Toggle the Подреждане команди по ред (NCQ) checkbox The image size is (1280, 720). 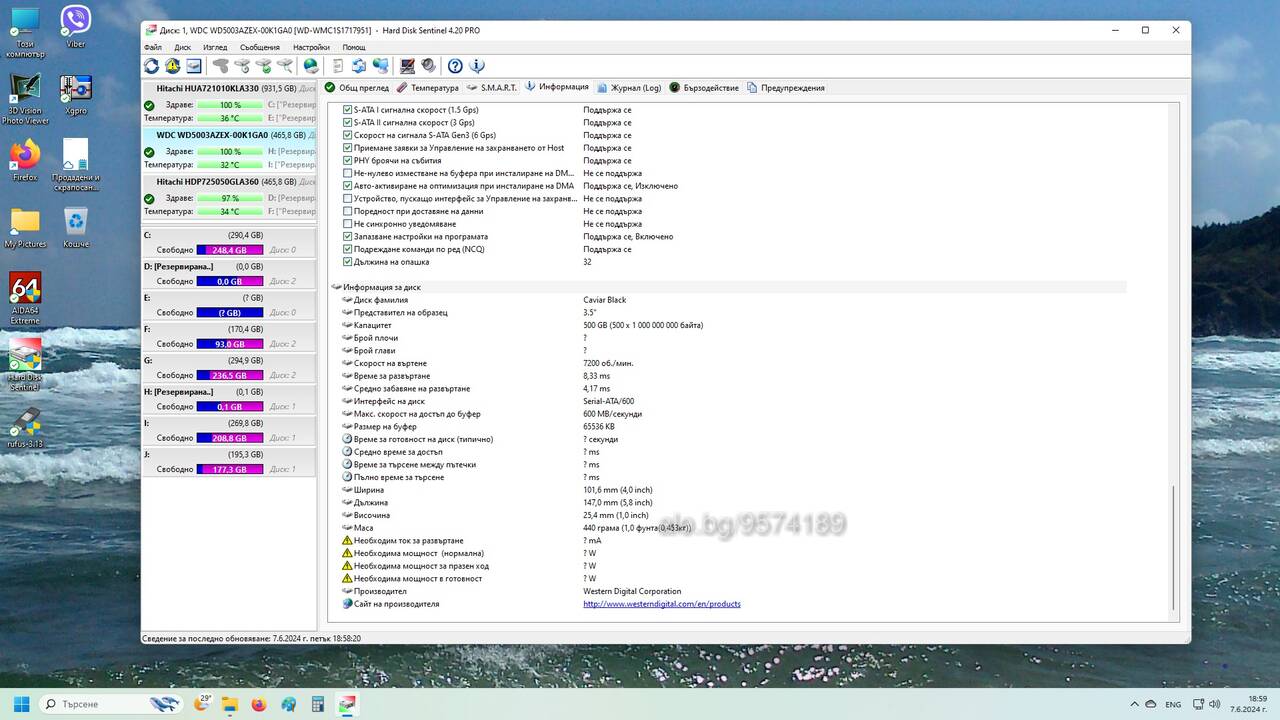click(348, 249)
